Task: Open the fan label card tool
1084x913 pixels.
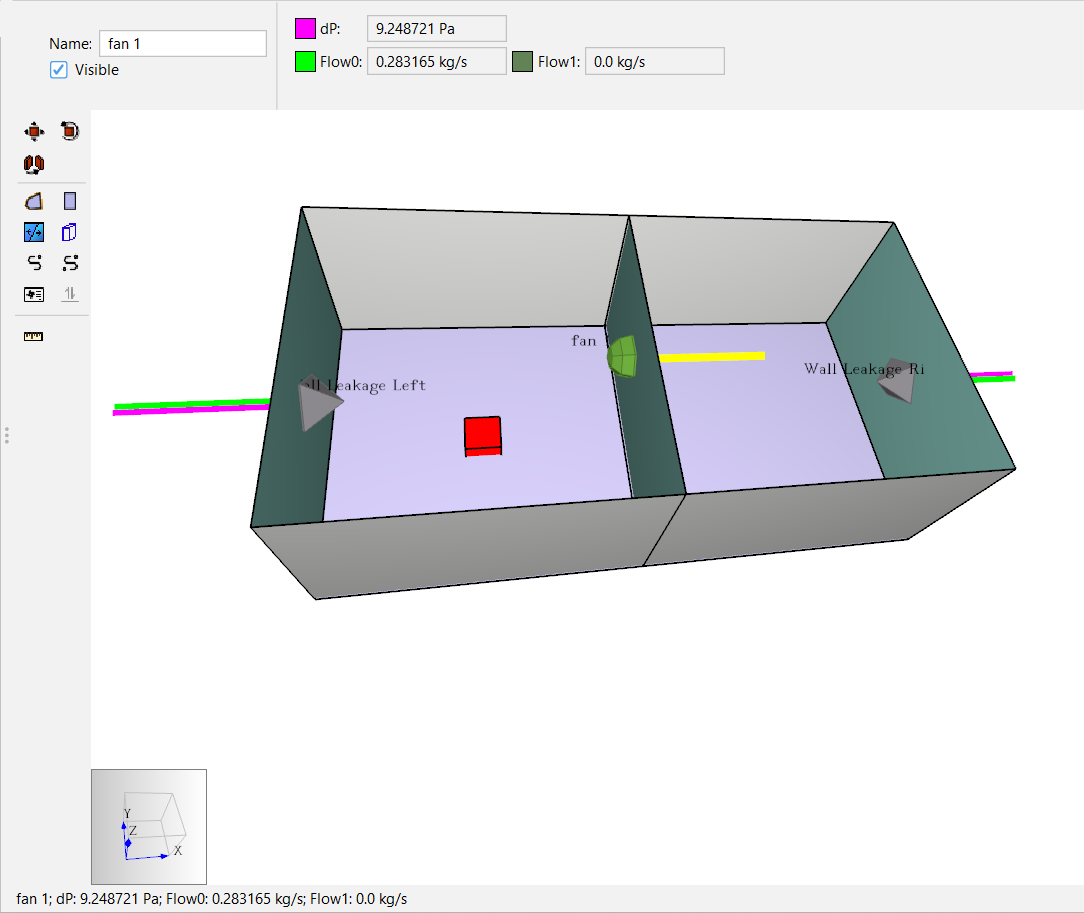Action: (x=34, y=294)
